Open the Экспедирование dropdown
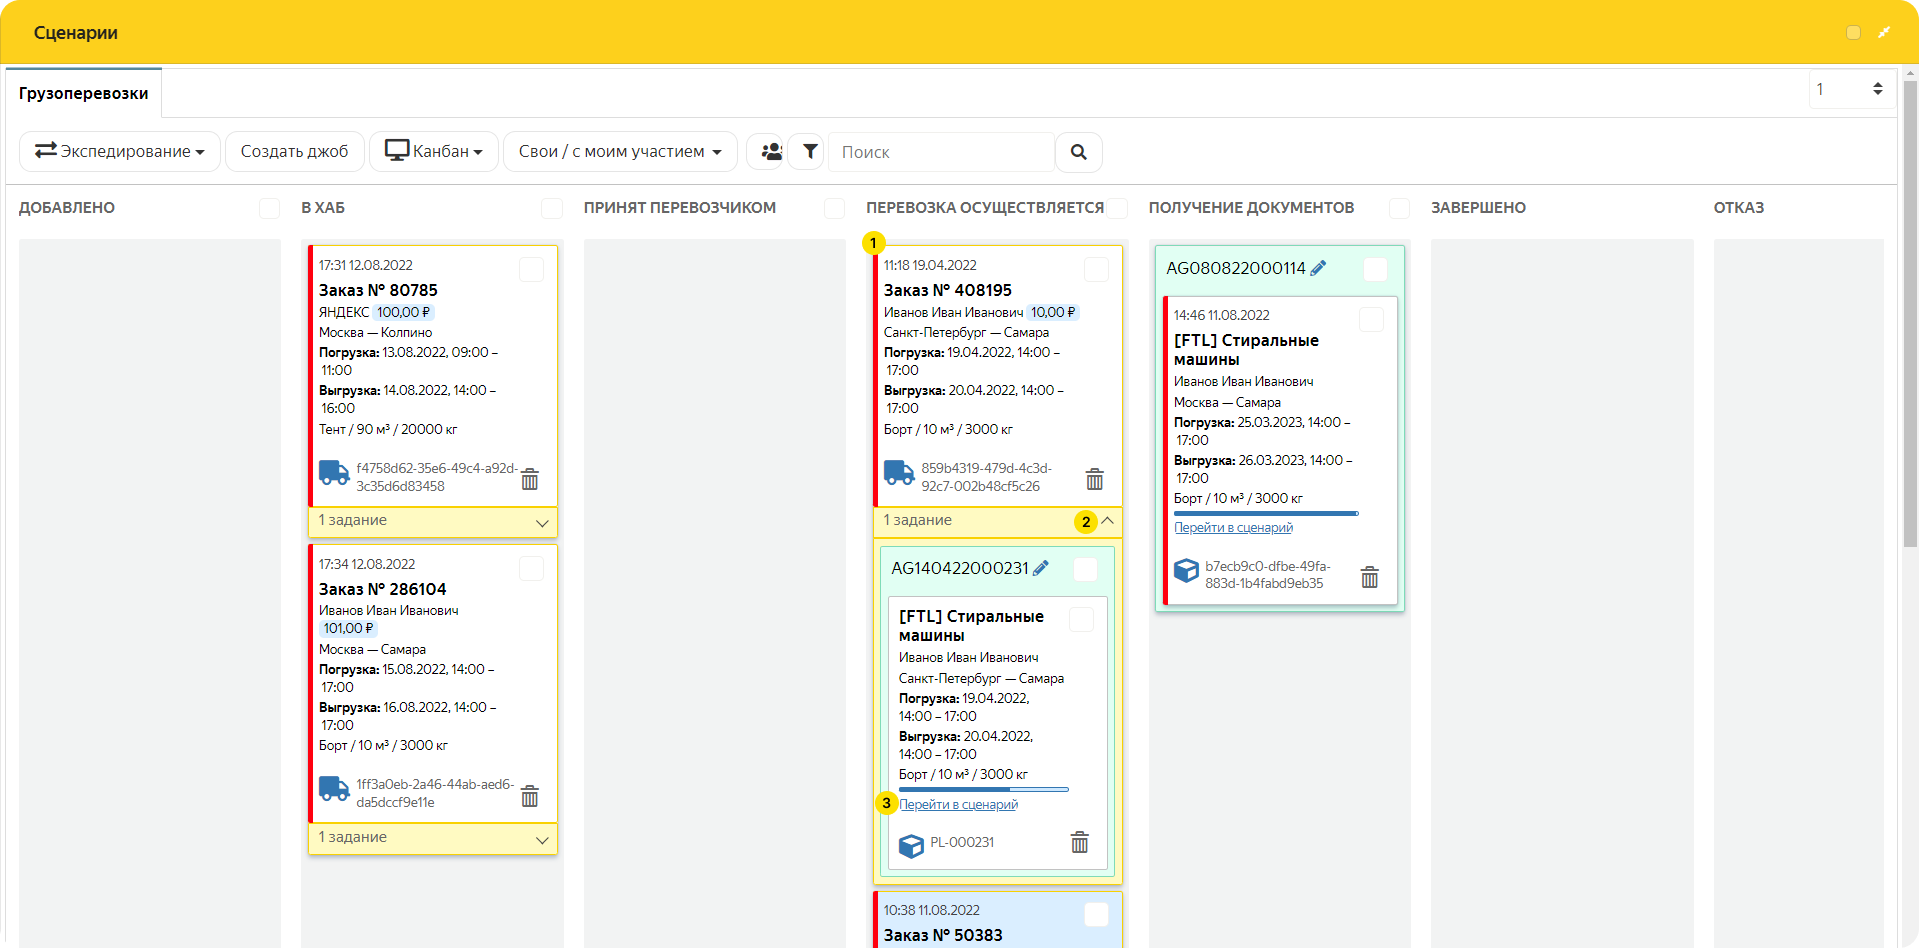The image size is (1919, 948). tap(120, 152)
